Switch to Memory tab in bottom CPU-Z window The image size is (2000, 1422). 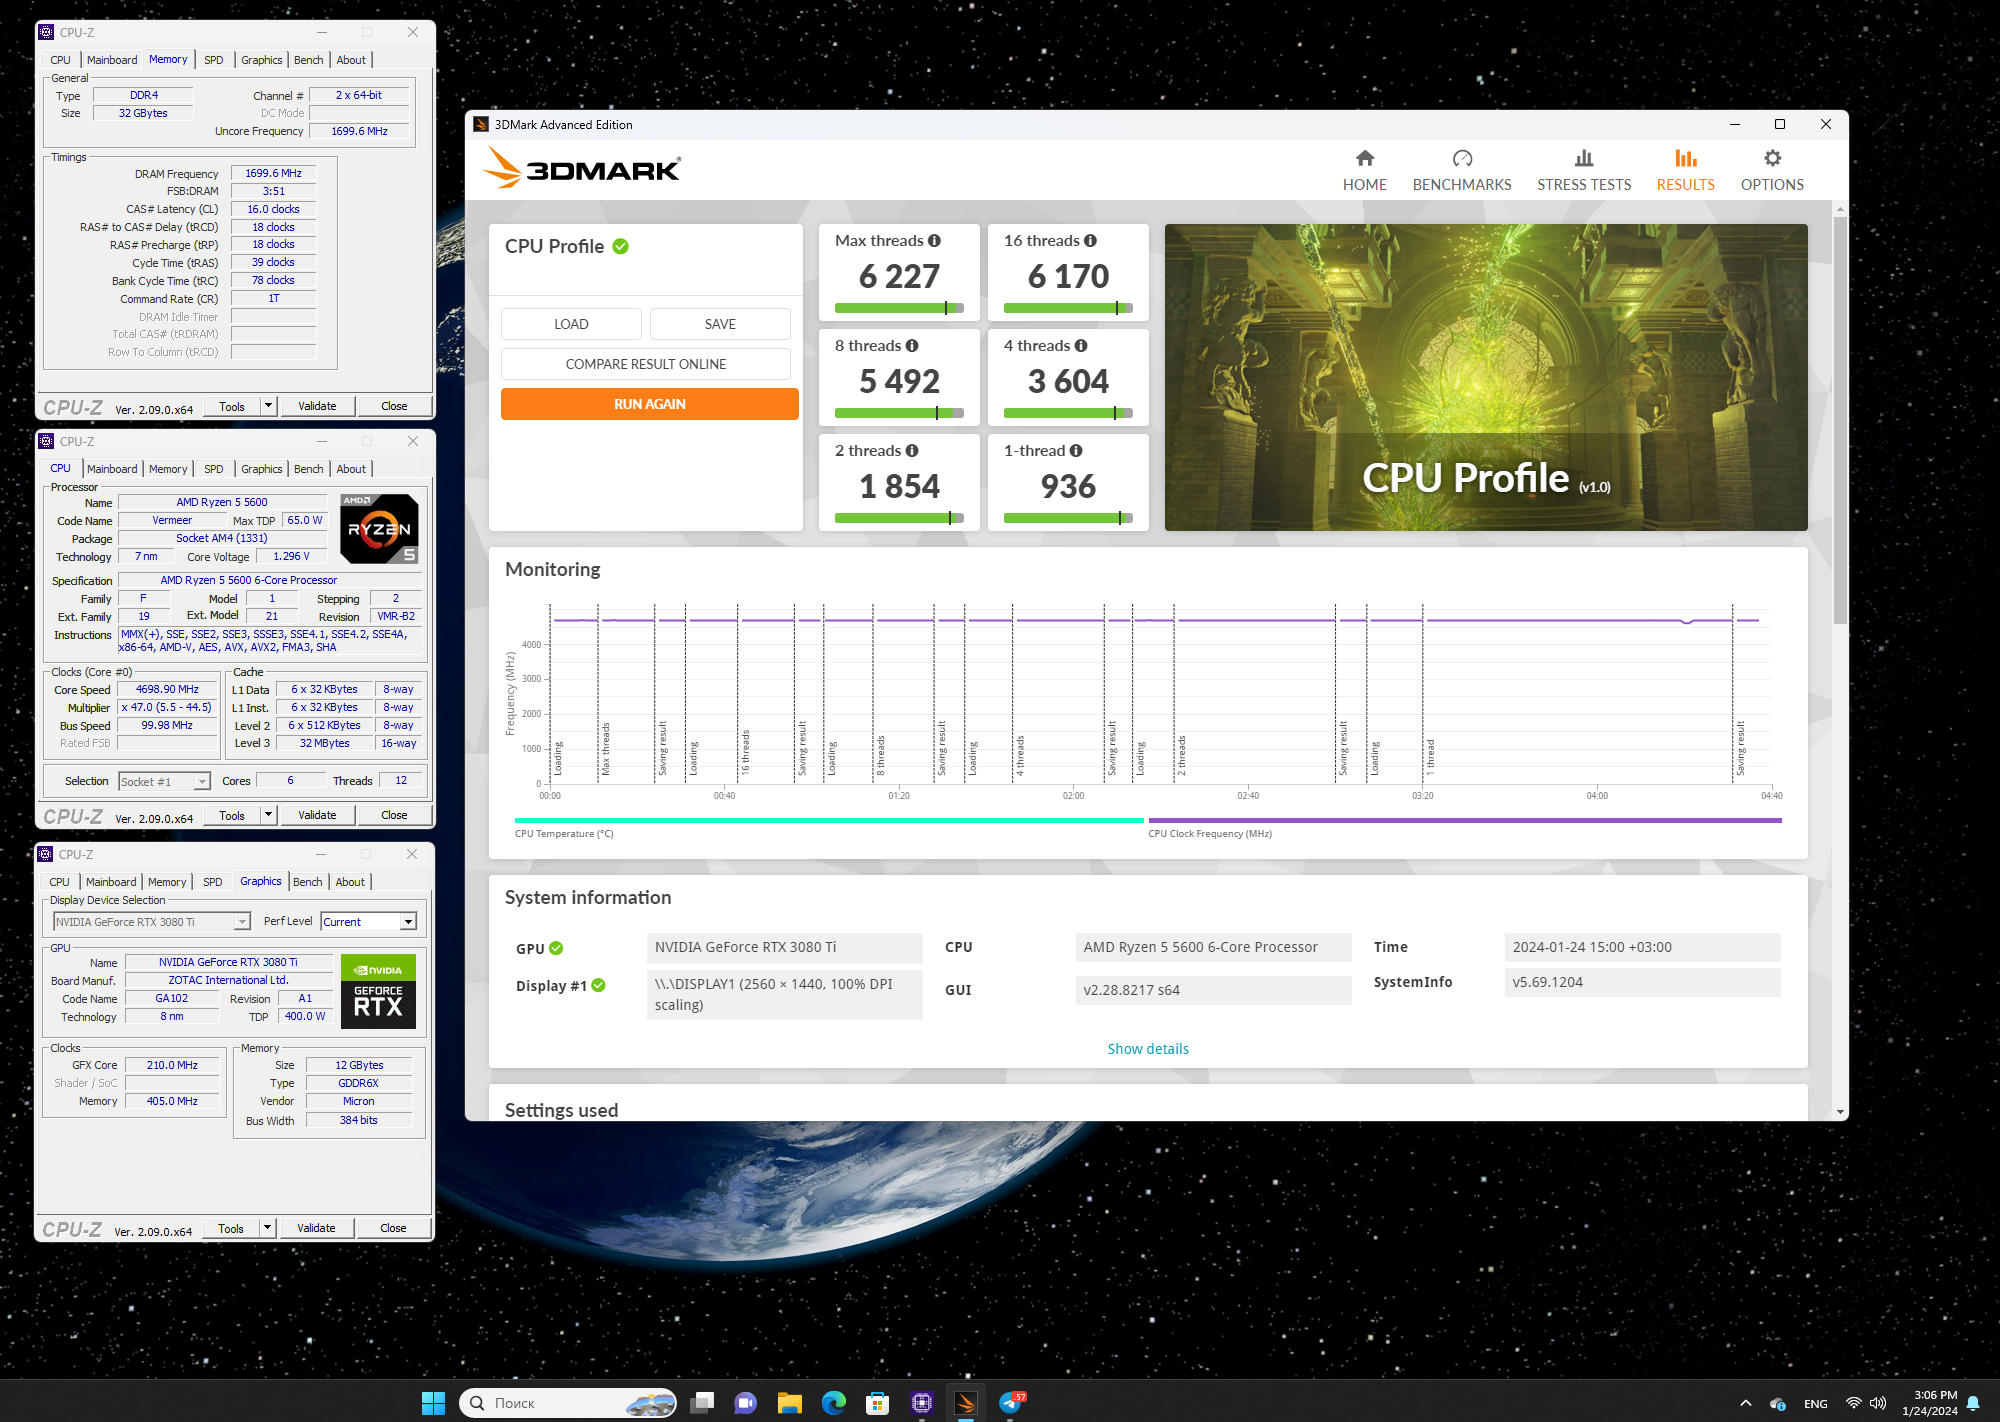pos(167,882)
